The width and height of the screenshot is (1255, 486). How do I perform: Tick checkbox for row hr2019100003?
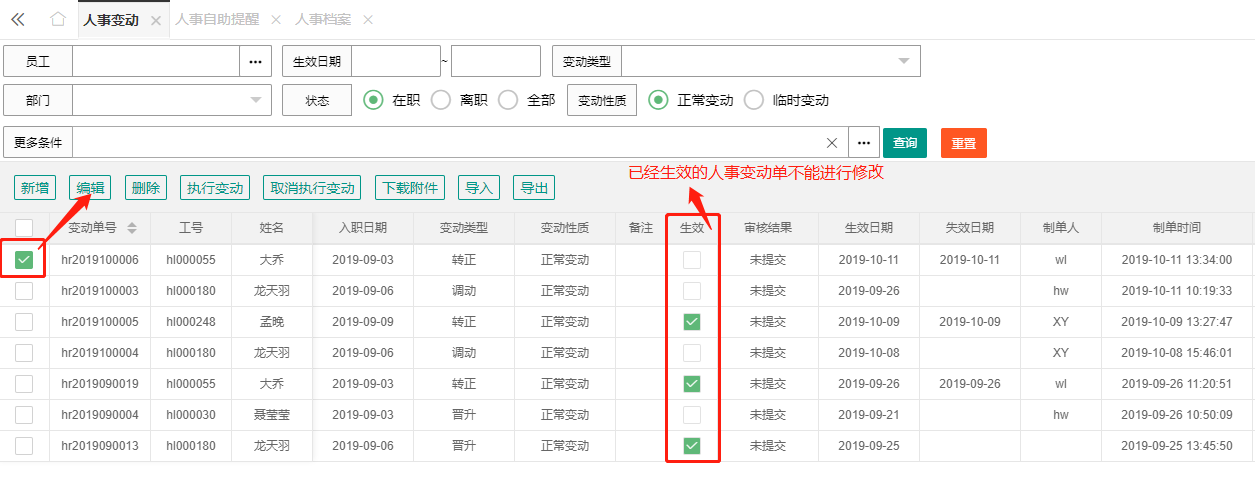tap(24, 291)
